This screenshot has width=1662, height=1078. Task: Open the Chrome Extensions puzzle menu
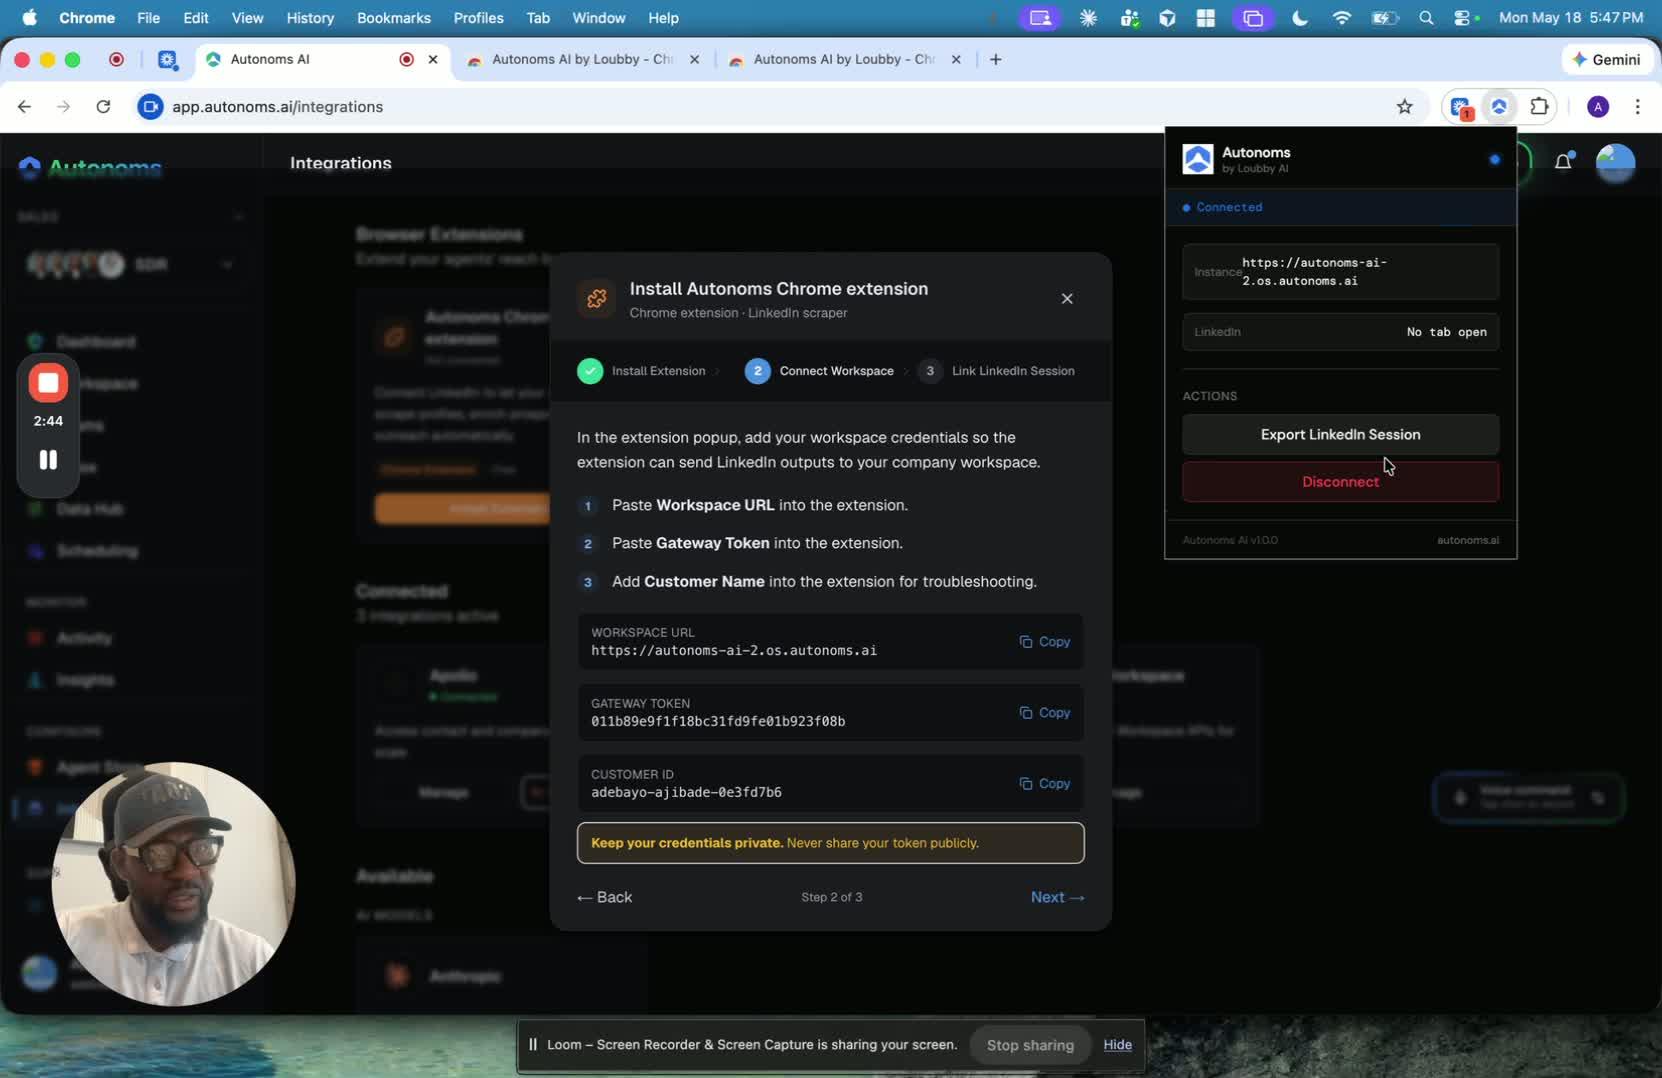(x=1540, y=107)
